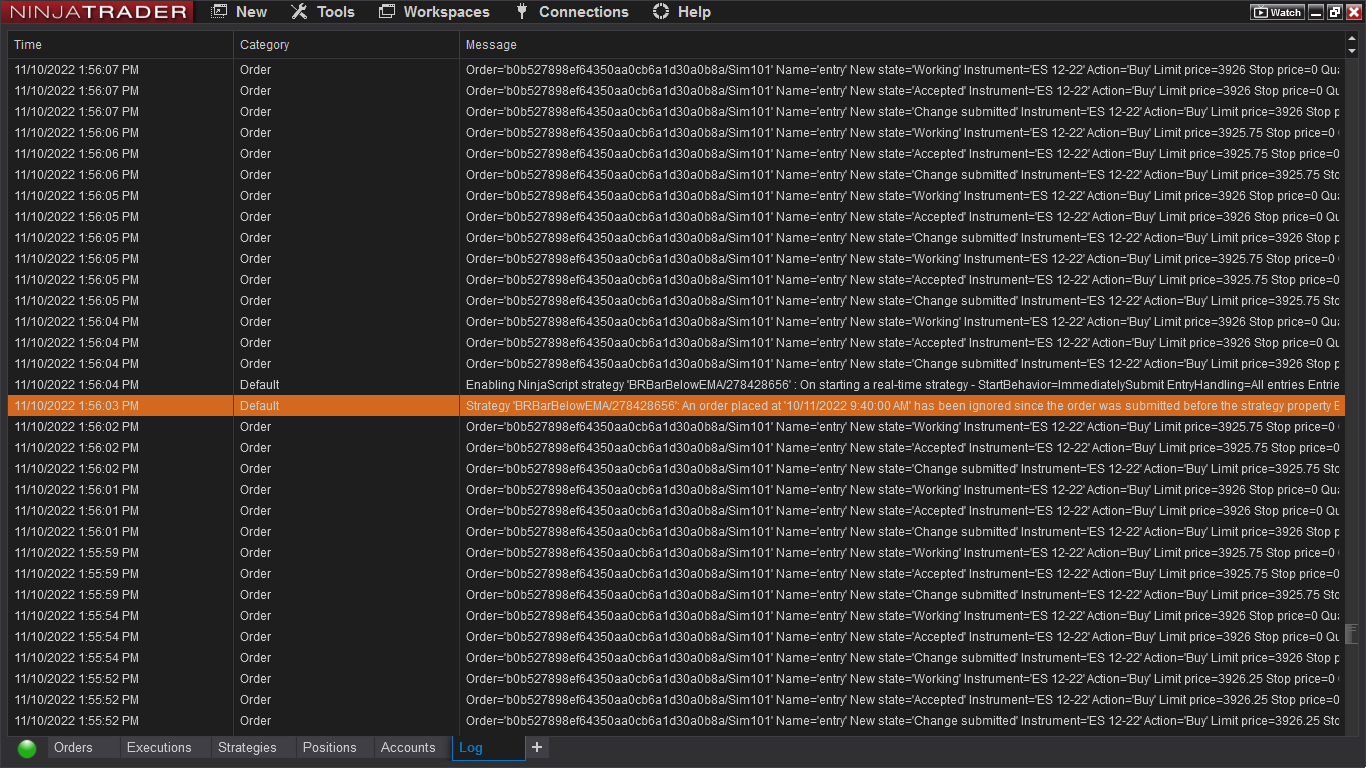Screen dimensions: 1366x768
Task: Close the NinjaTrader Control Center
Action: click(1354, 12)
